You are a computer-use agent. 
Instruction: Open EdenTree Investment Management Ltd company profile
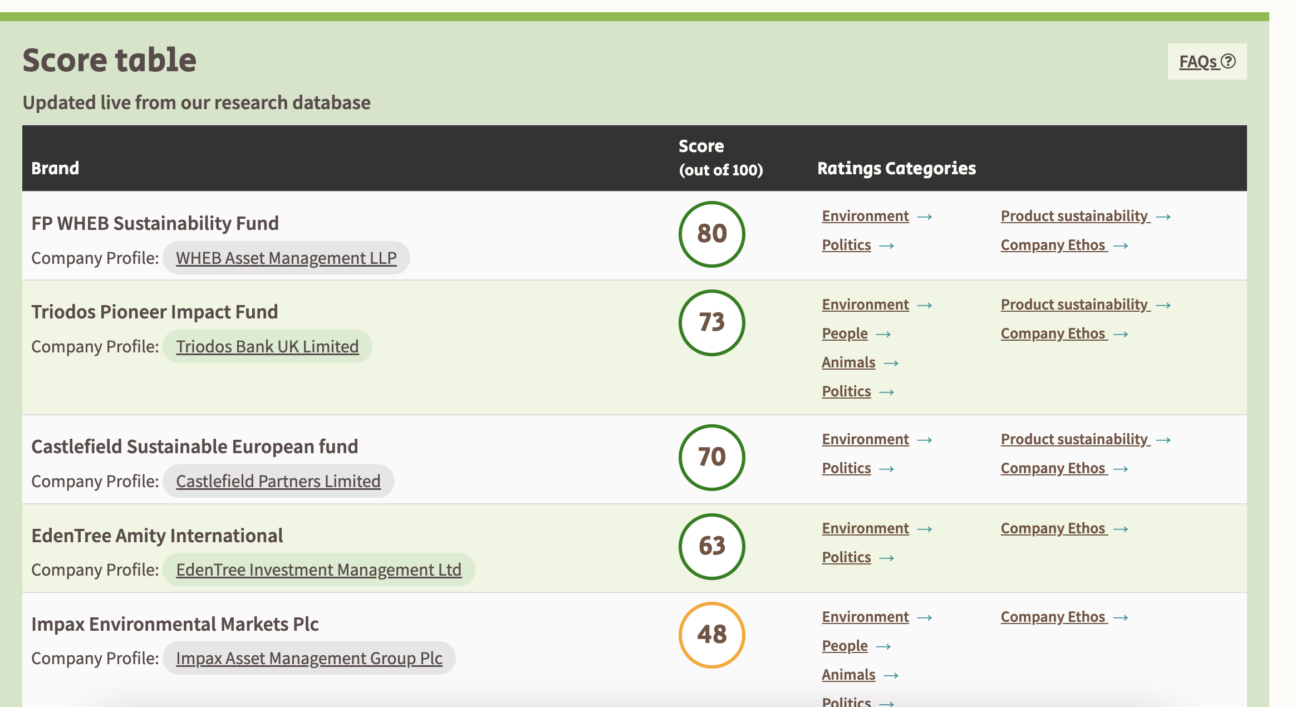click(319, 570)
